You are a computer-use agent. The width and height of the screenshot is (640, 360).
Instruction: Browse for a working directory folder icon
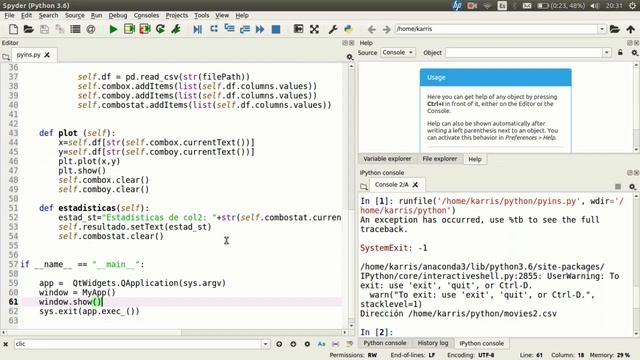click(615, 29)
